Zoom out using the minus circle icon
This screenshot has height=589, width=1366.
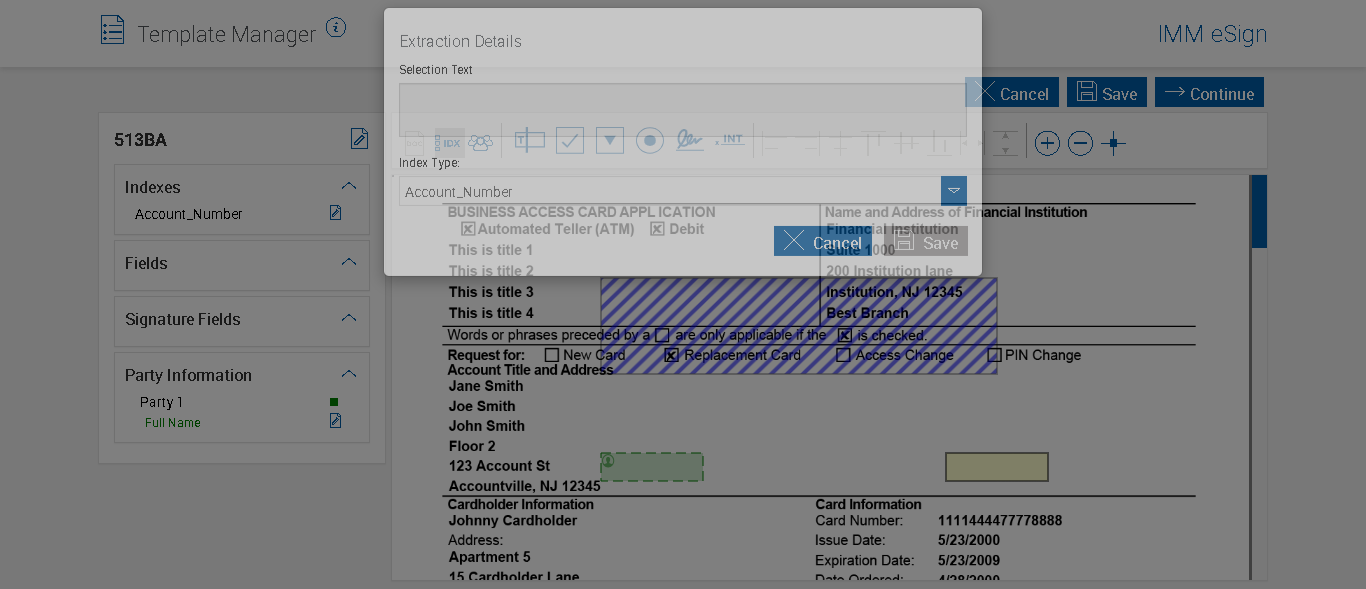click(1080, 144)
